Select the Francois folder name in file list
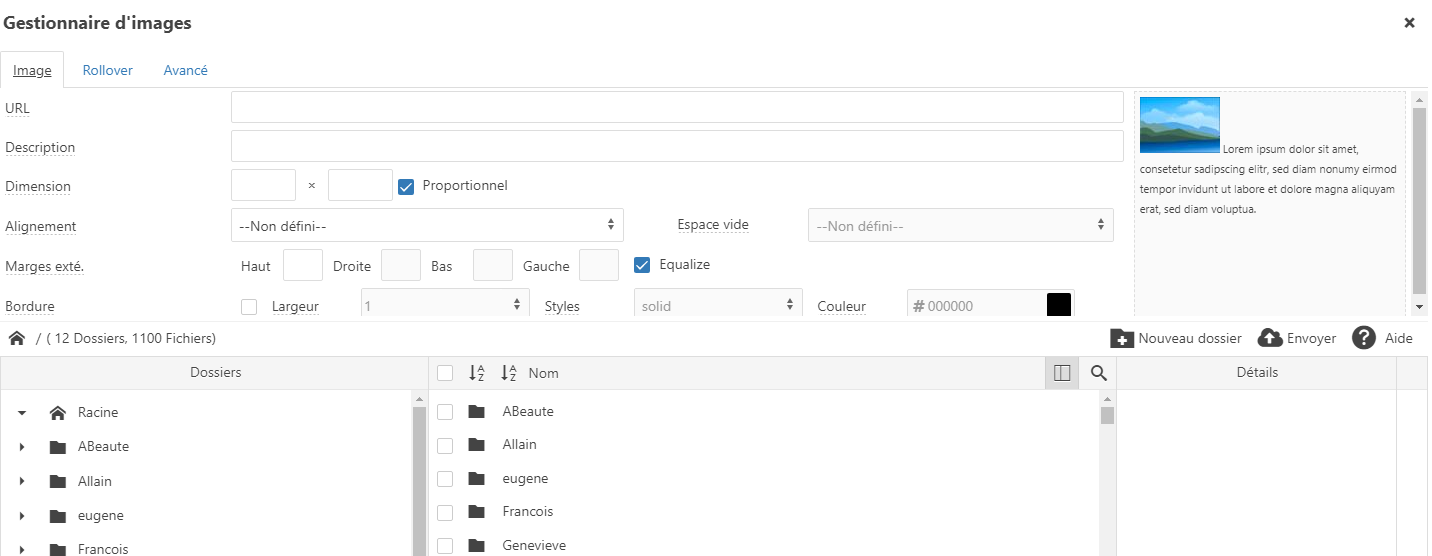The width and height of the screenshot is (1432, 556). pos(527,512)
